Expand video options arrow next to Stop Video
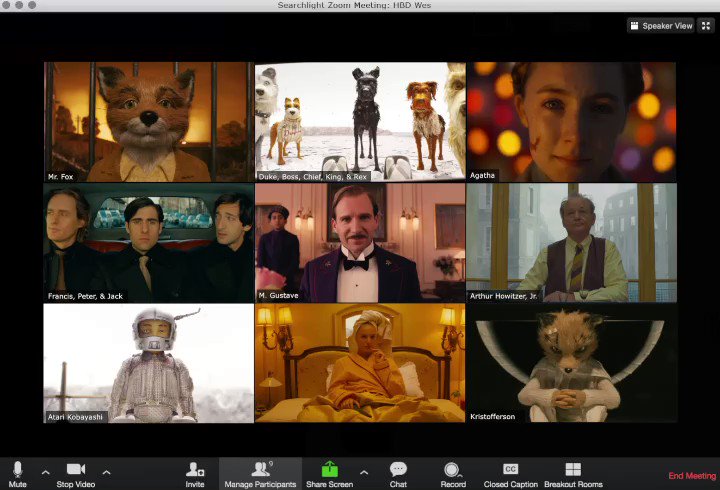This screenshot has width=720, height=490. click(106, 472)
